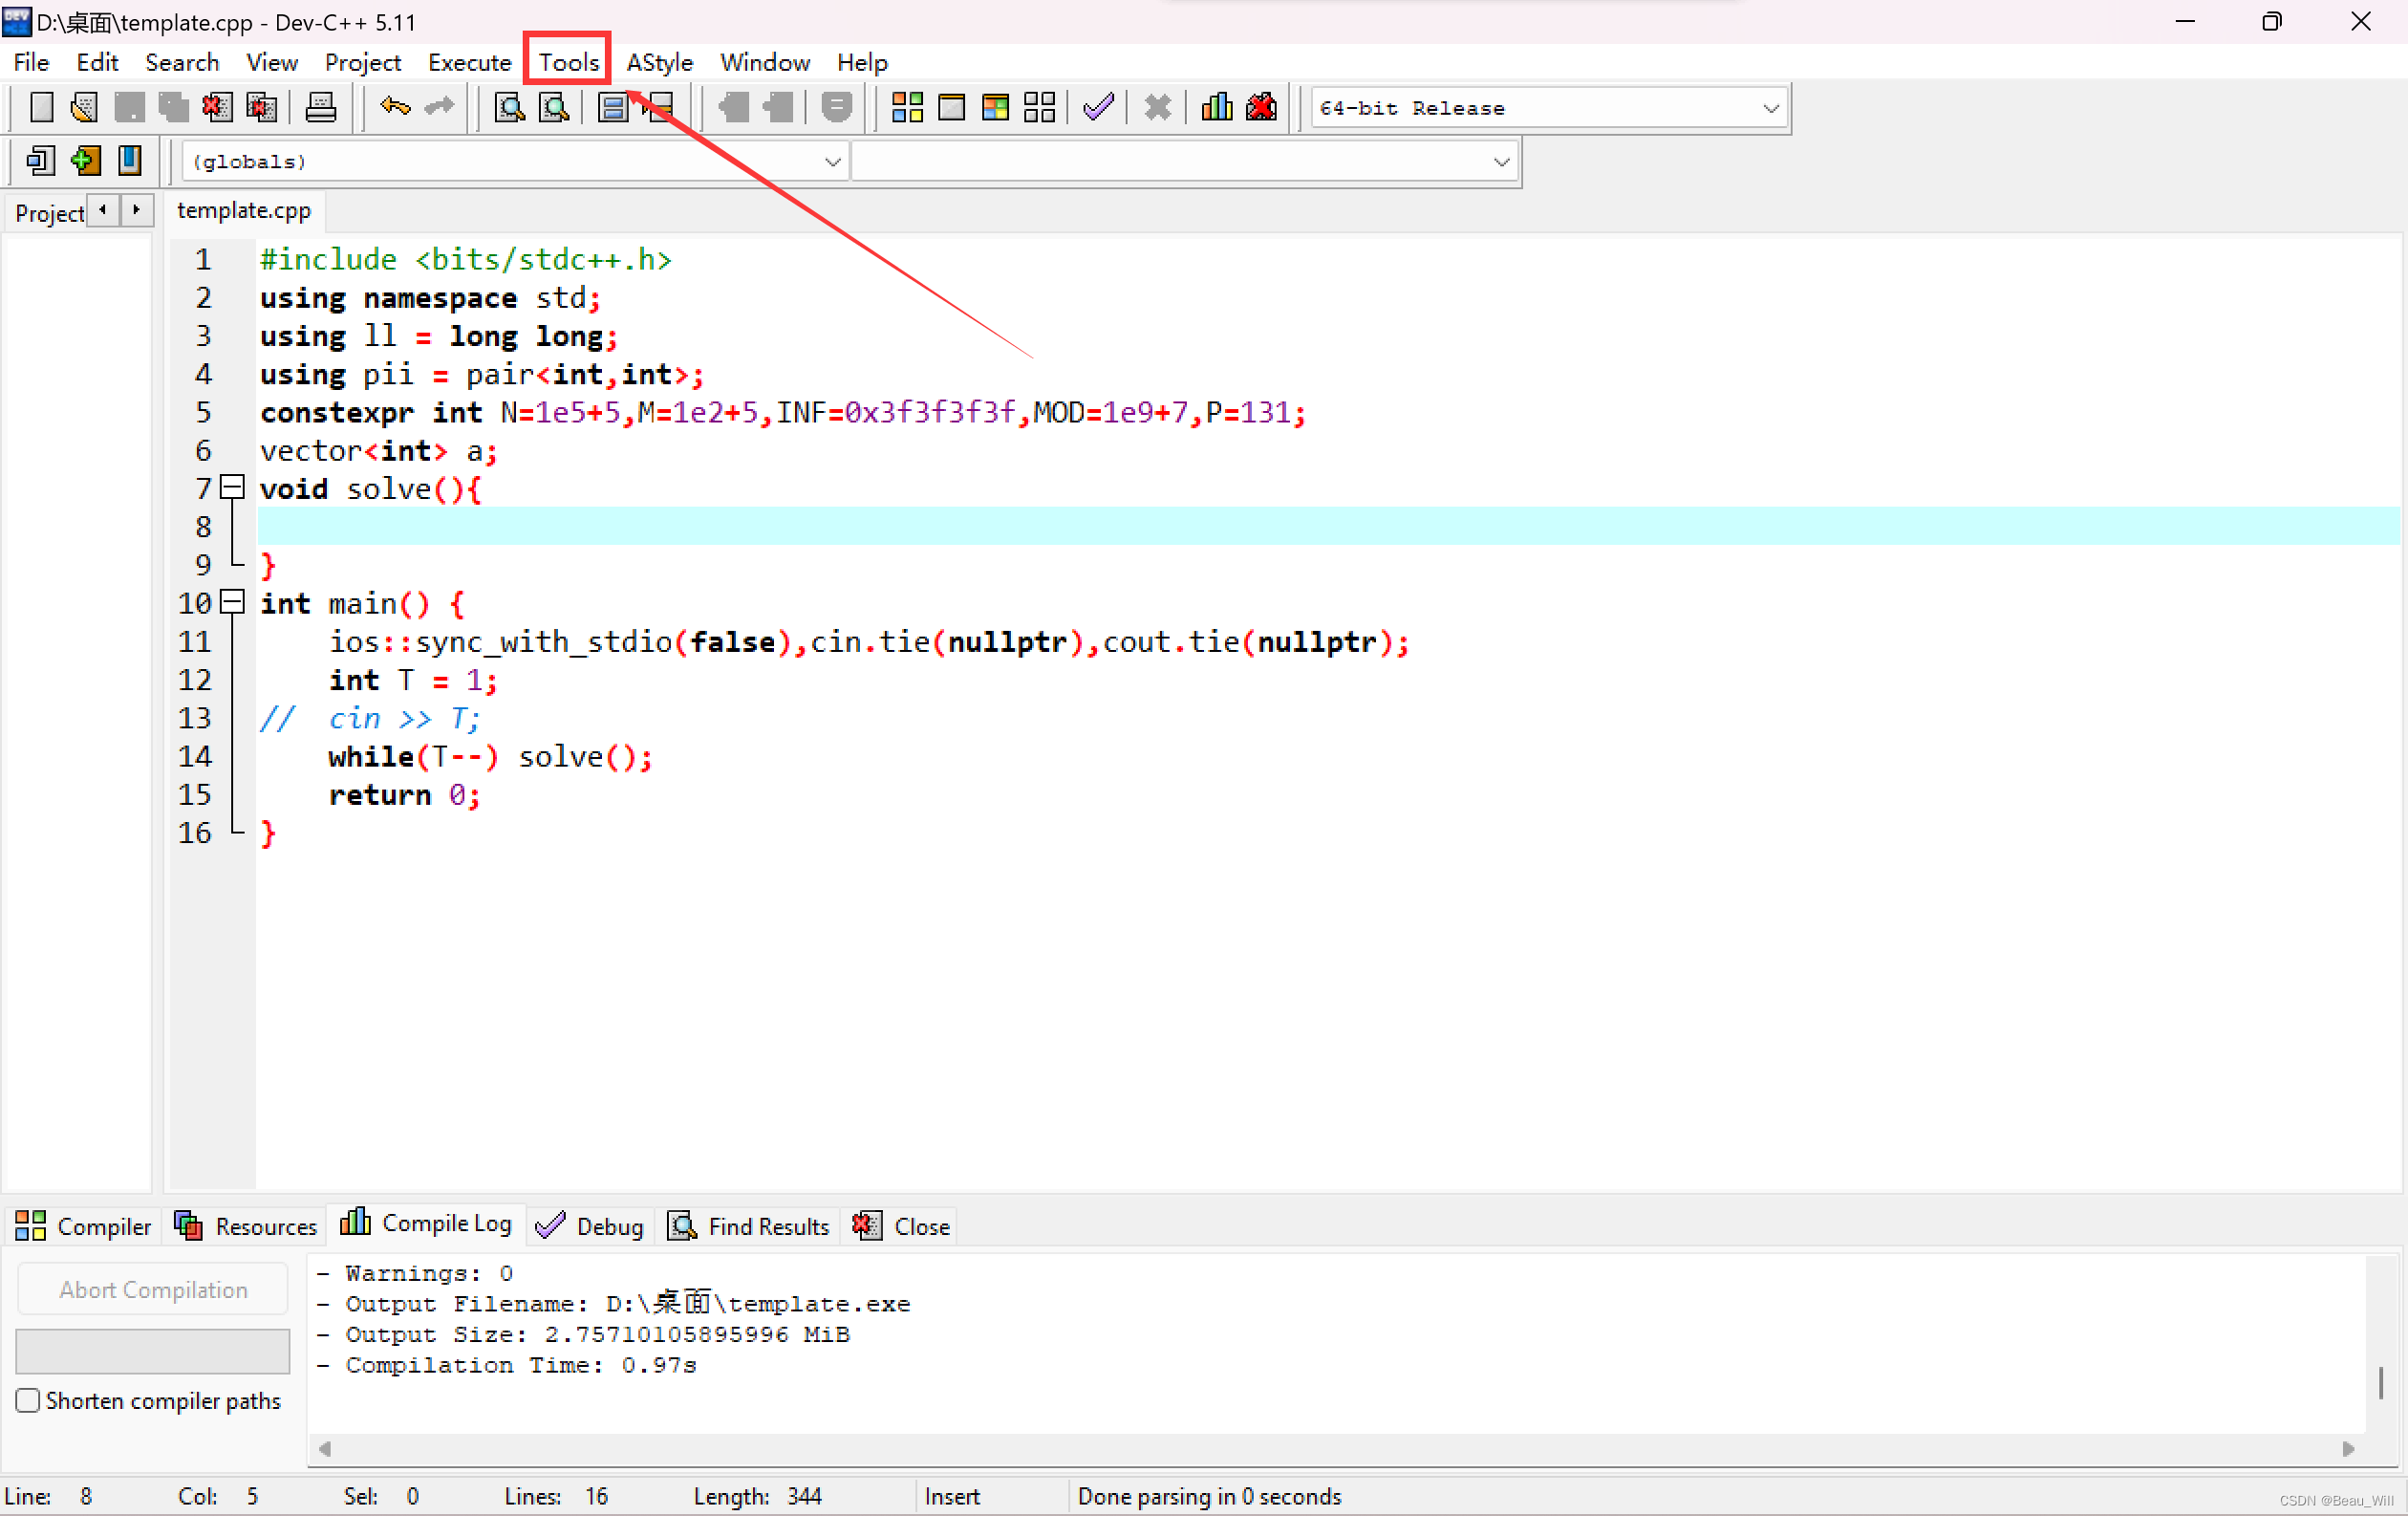Open the empty function list dropdown
This screenshot has width=2408, height=1516.
point(1500,162)
